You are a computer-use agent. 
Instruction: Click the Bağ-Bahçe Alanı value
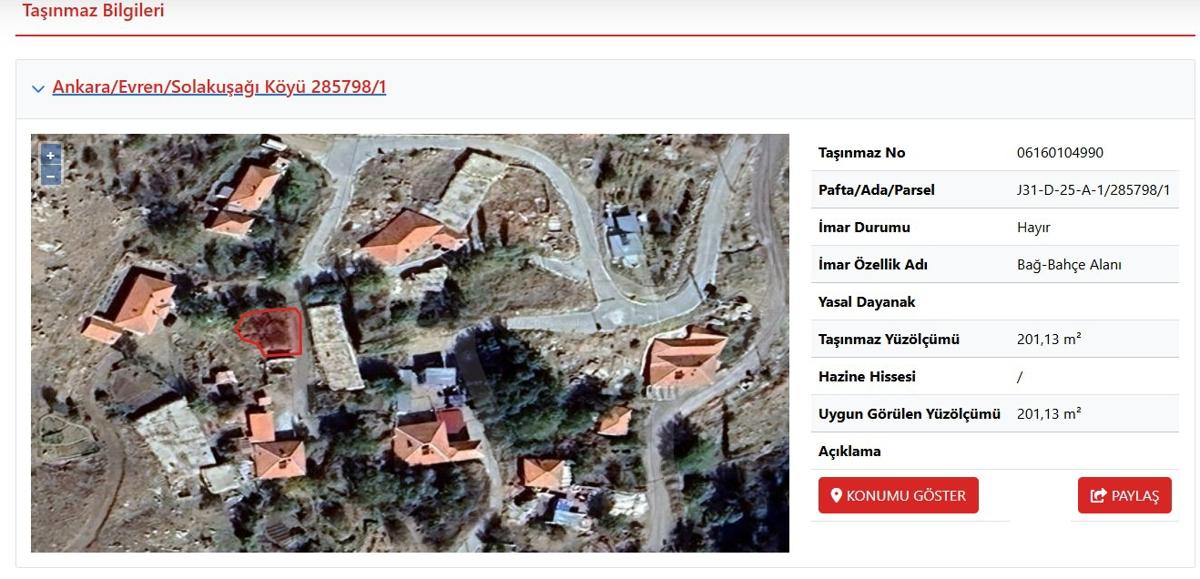click(1069, 265)
